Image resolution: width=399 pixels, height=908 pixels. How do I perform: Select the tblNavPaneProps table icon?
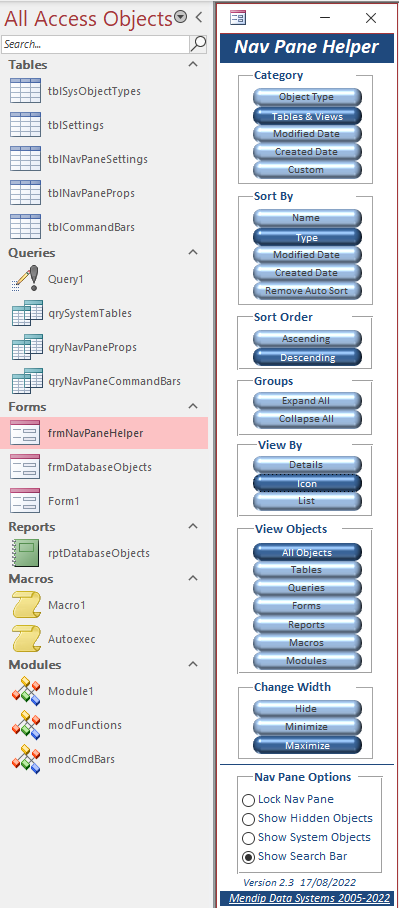point(25,193)
